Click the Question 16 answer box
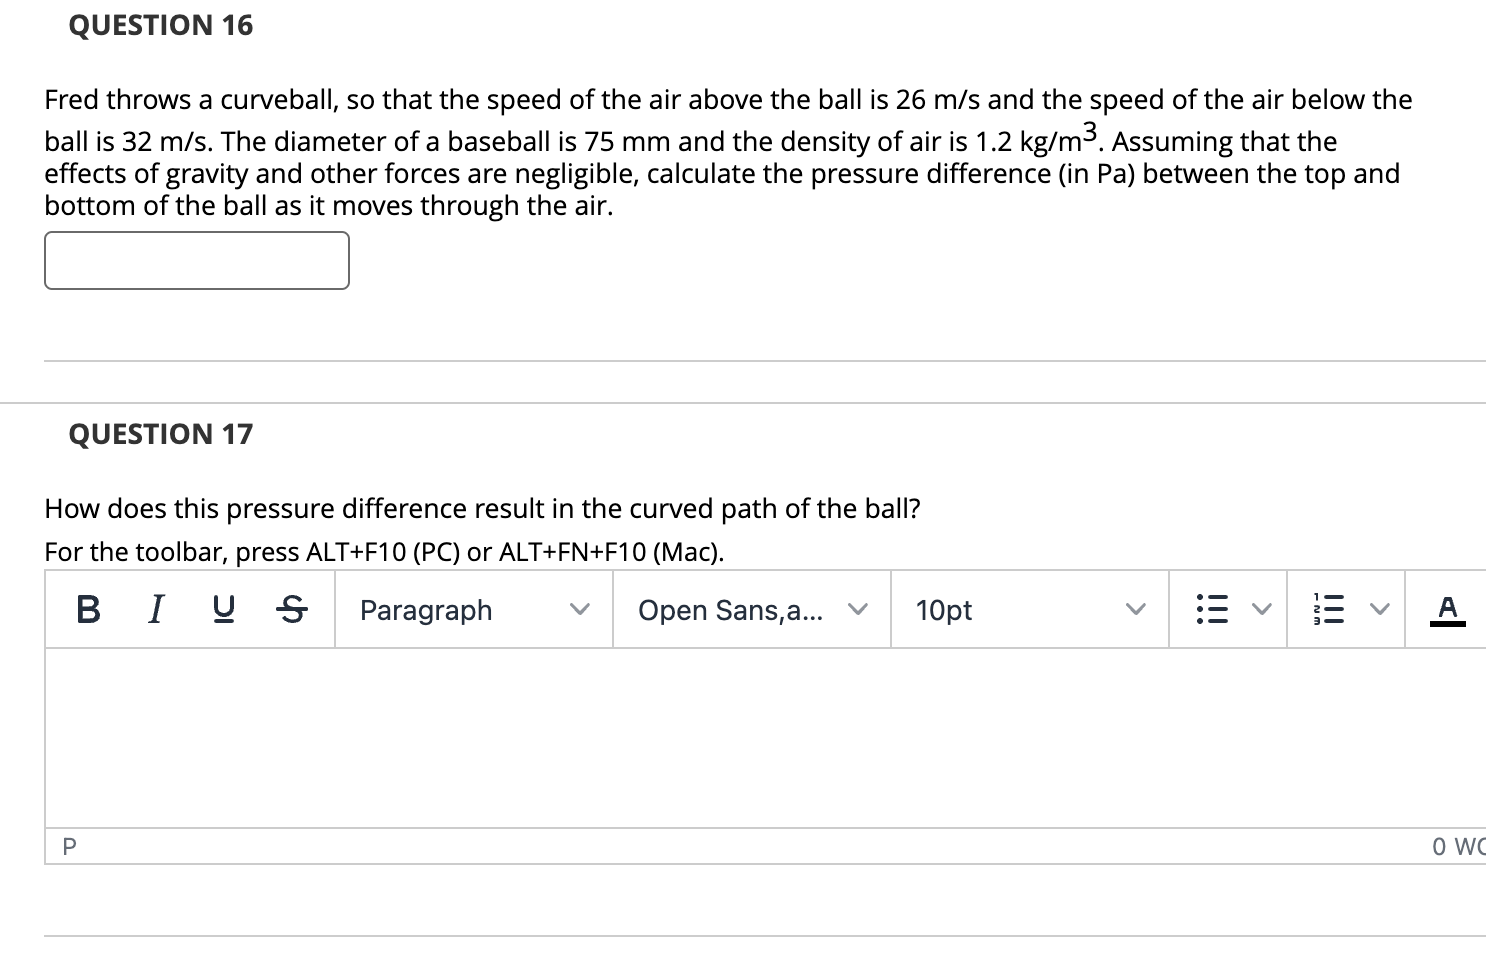1486x956 pixels. (196, 260)
